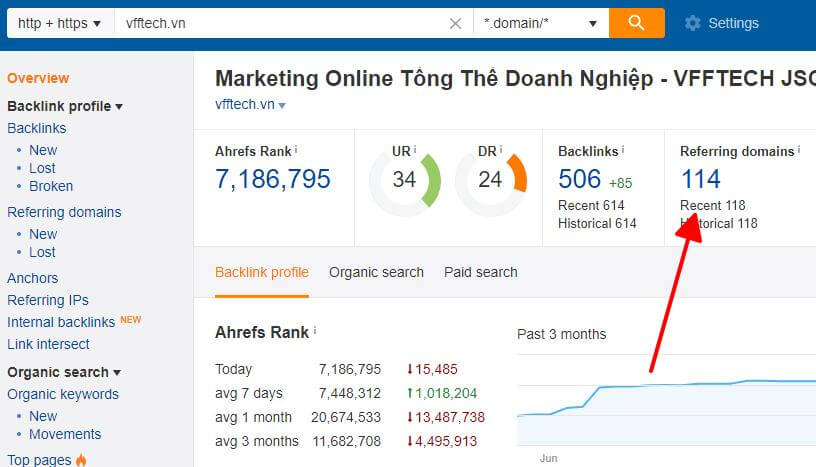The height and width of the screenshot is (467, 816).
Task: Click the info icon beside Ahrefs Rank heading
Action: coord(296,150)
